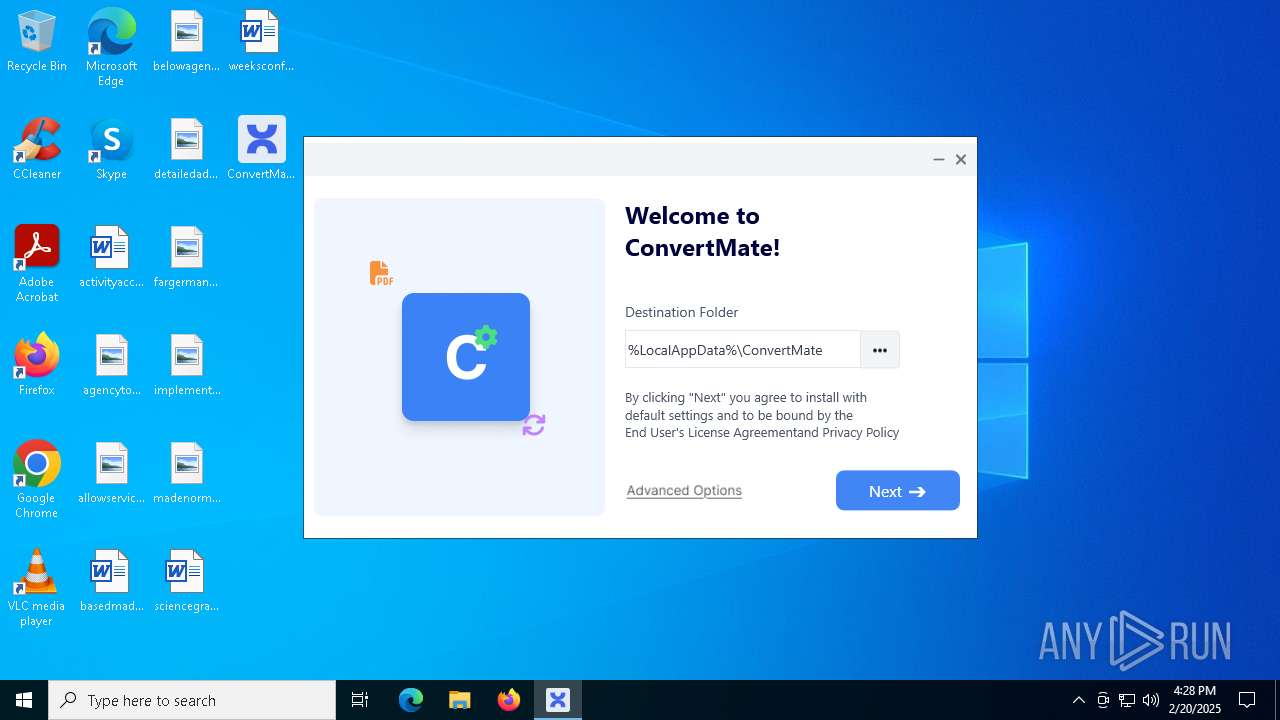Image resolution: width=1280 pixels, height=720 pixels.
Task: Select the madenorm... image file icon
Action: click(x=186, y=474)
